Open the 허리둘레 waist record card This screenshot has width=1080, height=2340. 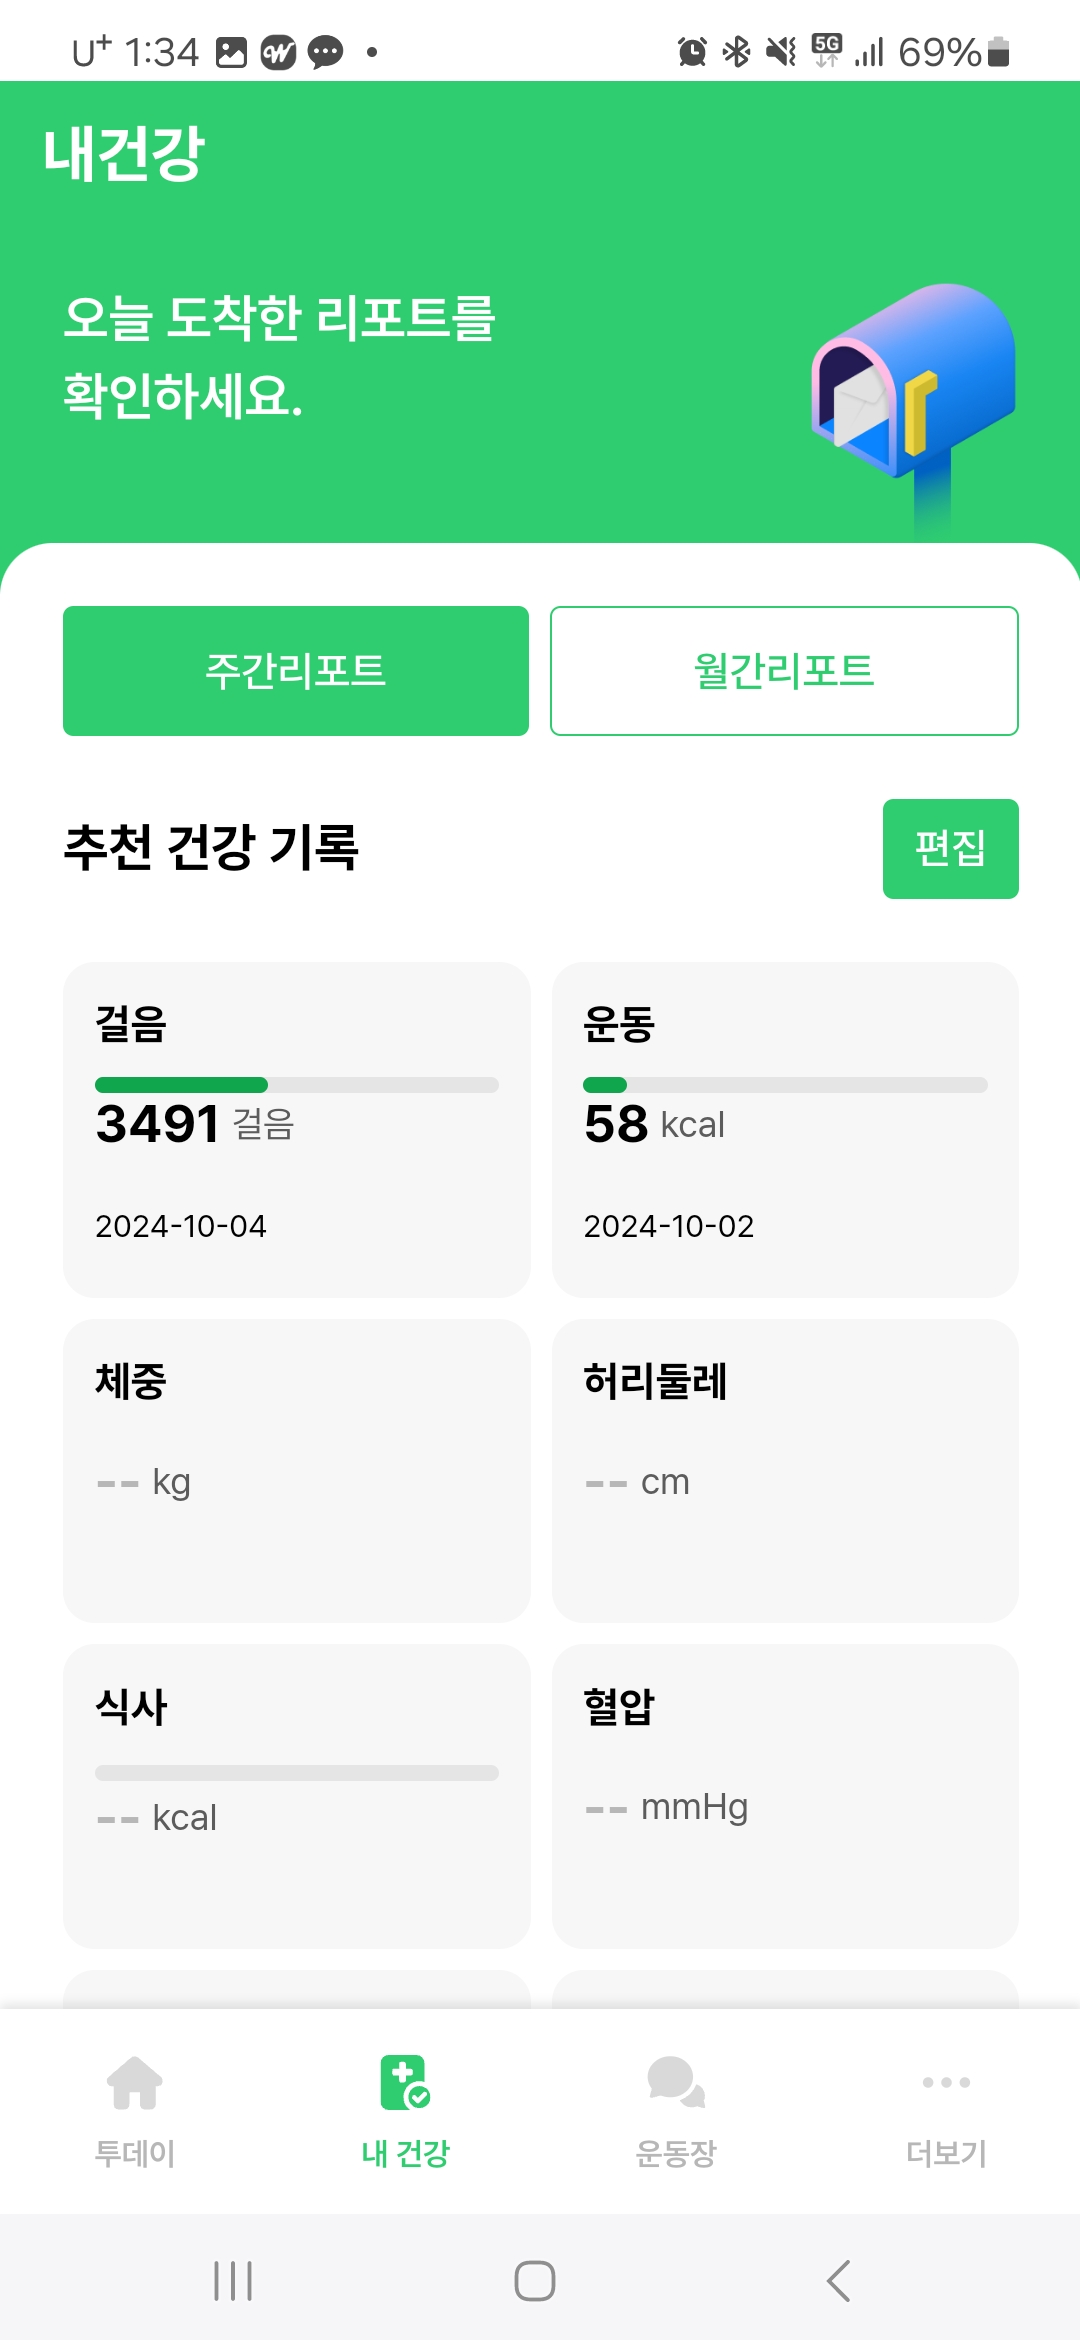click(x=785, y=1470)
